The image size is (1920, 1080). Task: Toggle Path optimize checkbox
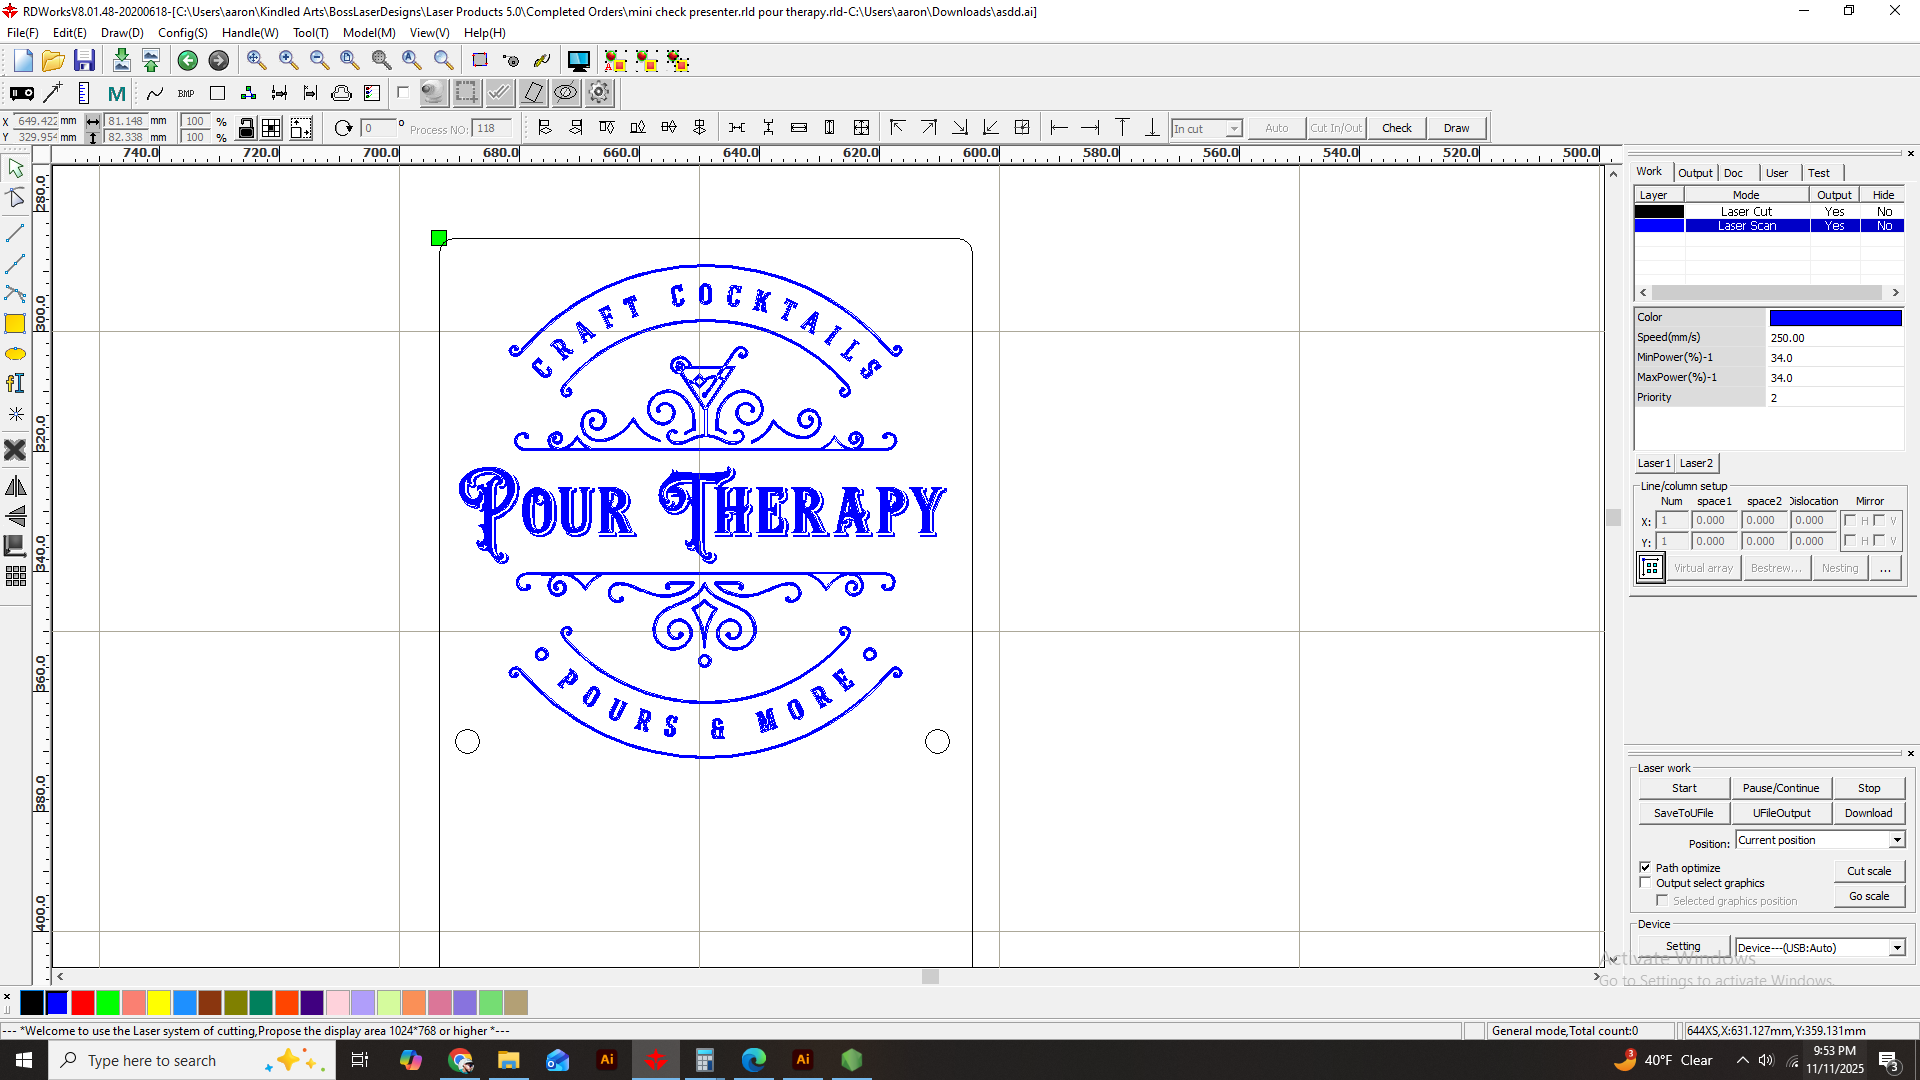tap(1645, 867)
